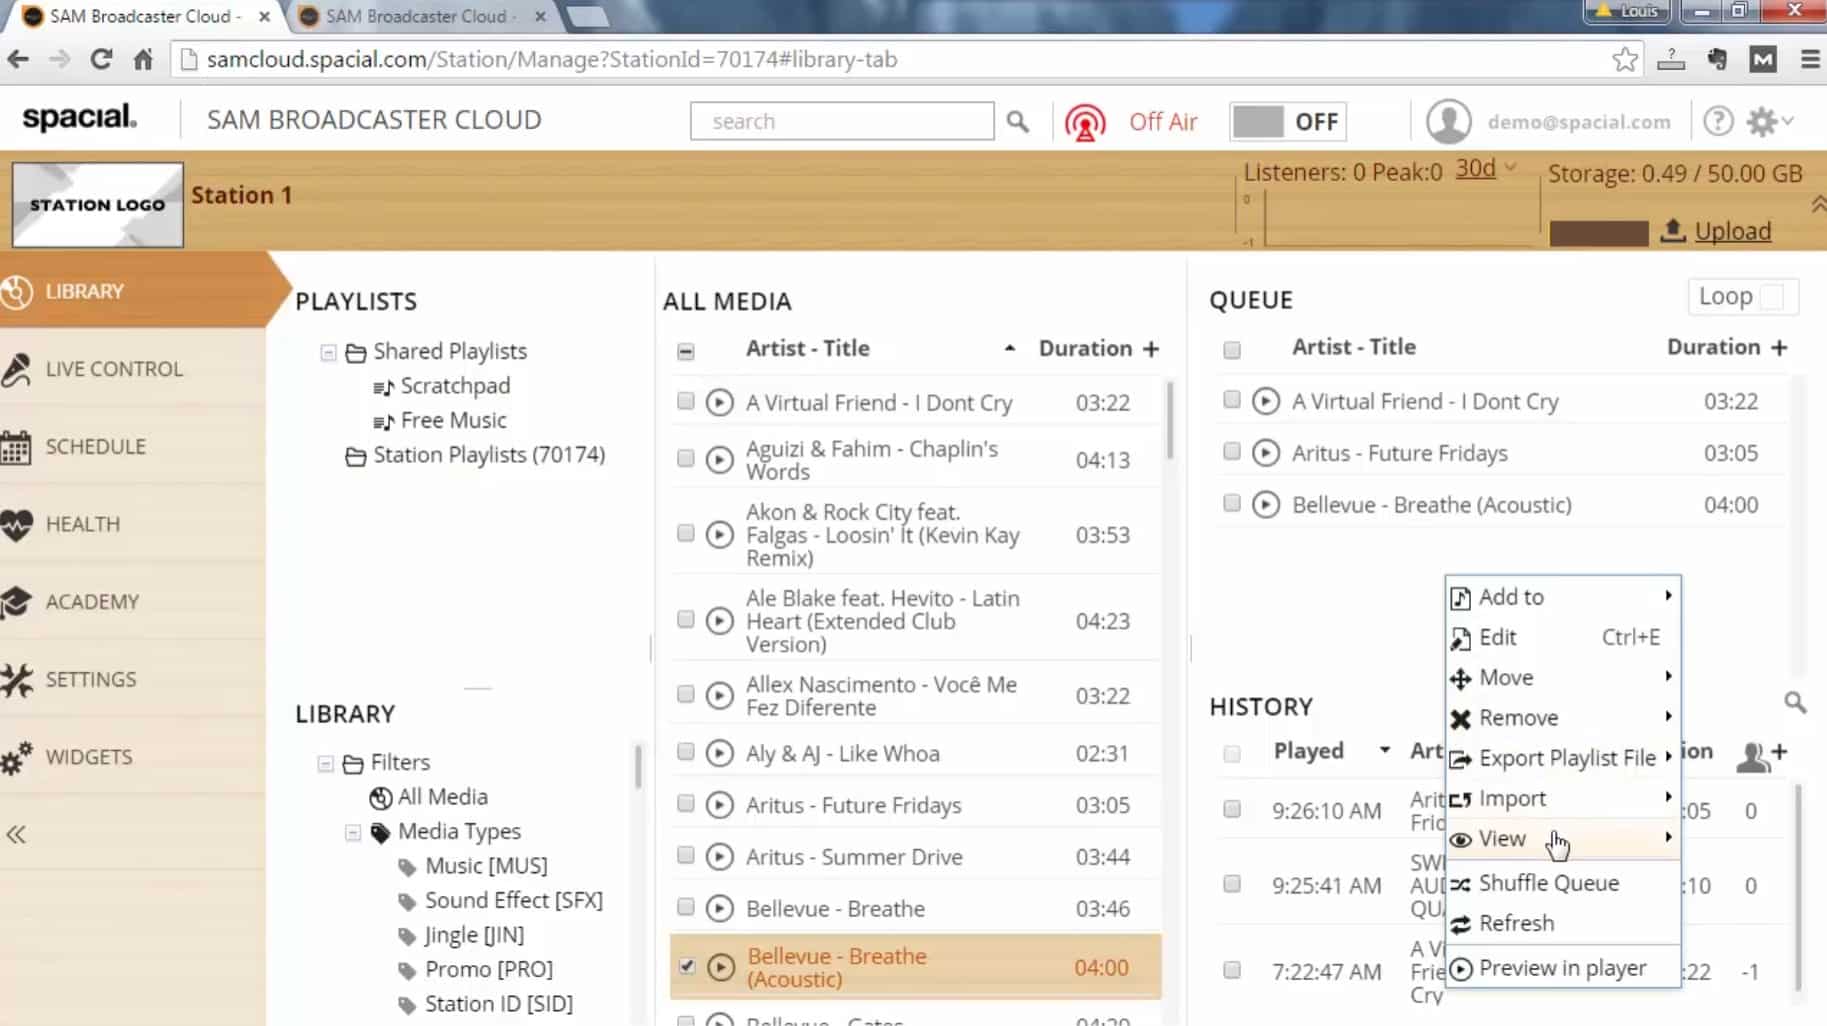Click the storage usage progress bar

click(1598, 232)
